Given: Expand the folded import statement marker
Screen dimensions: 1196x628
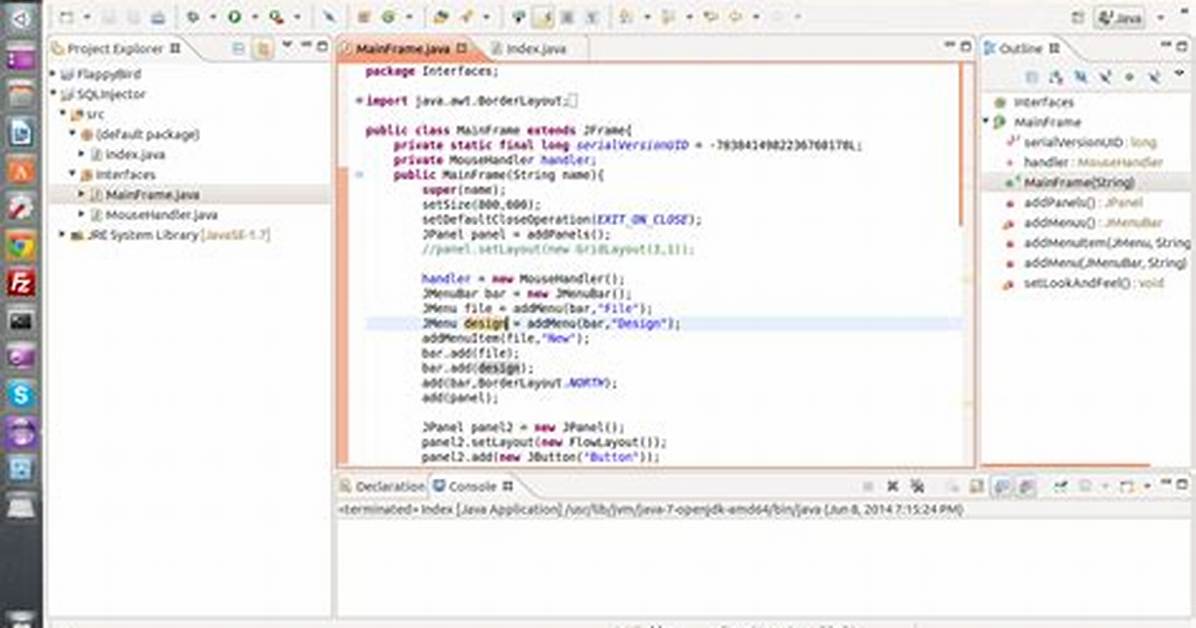Looking at the screenshot, I should (x=358, y=101).
